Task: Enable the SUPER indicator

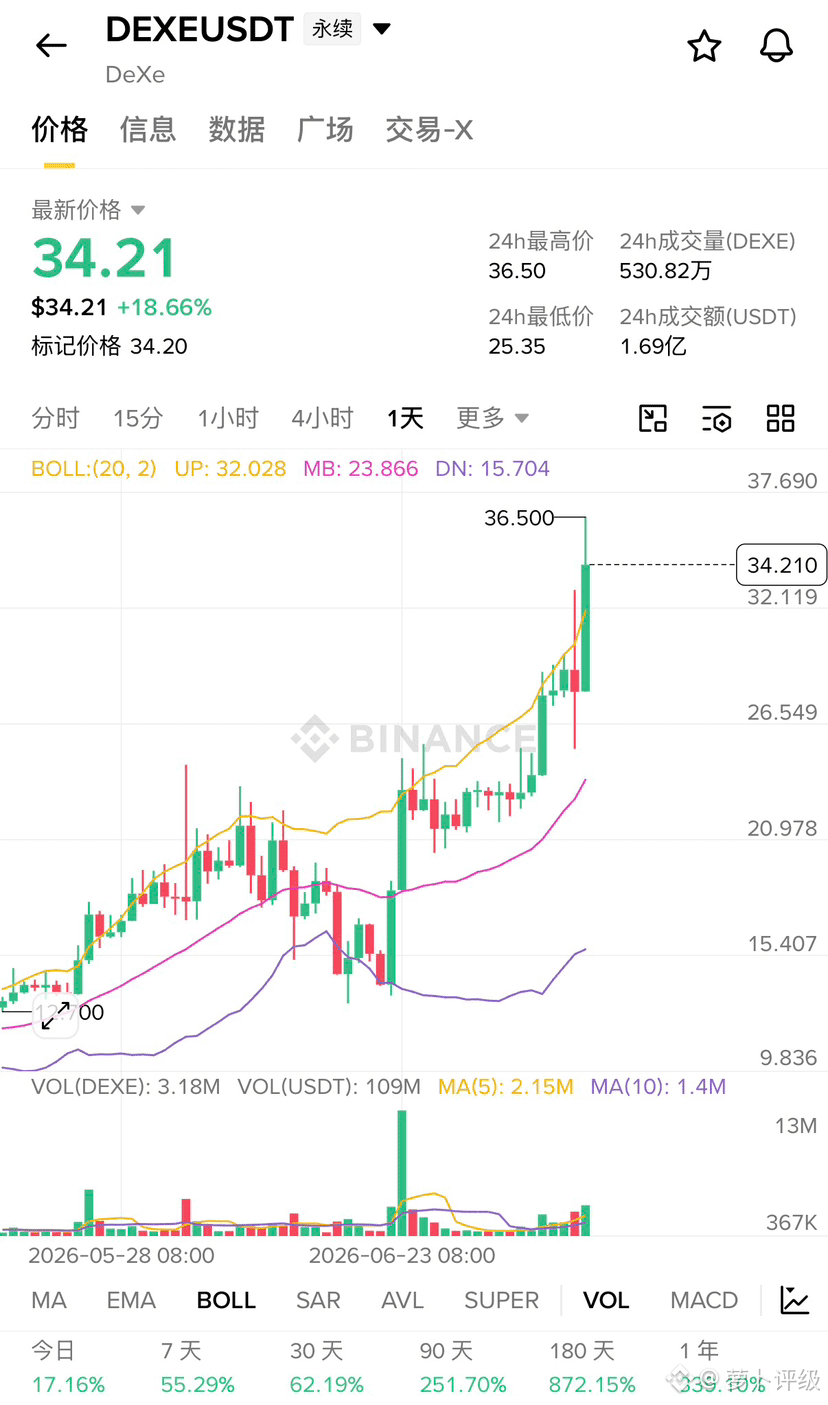Action: tap(501, 1300)
